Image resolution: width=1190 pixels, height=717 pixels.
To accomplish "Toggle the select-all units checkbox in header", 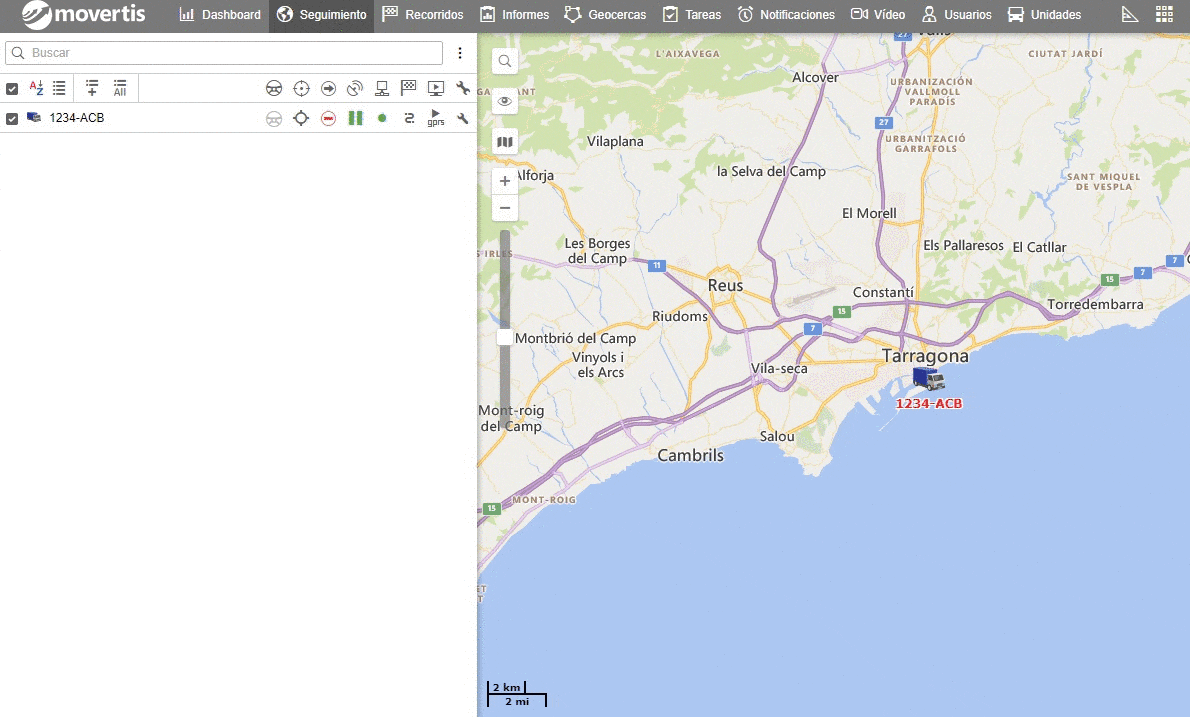I will point(12,88).
